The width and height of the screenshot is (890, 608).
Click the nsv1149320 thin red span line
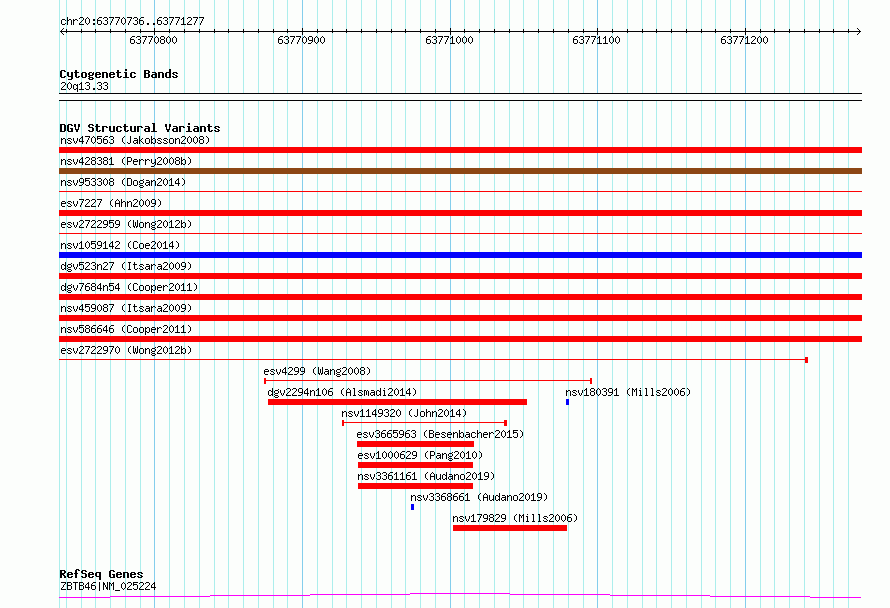(x=425, y=423)
